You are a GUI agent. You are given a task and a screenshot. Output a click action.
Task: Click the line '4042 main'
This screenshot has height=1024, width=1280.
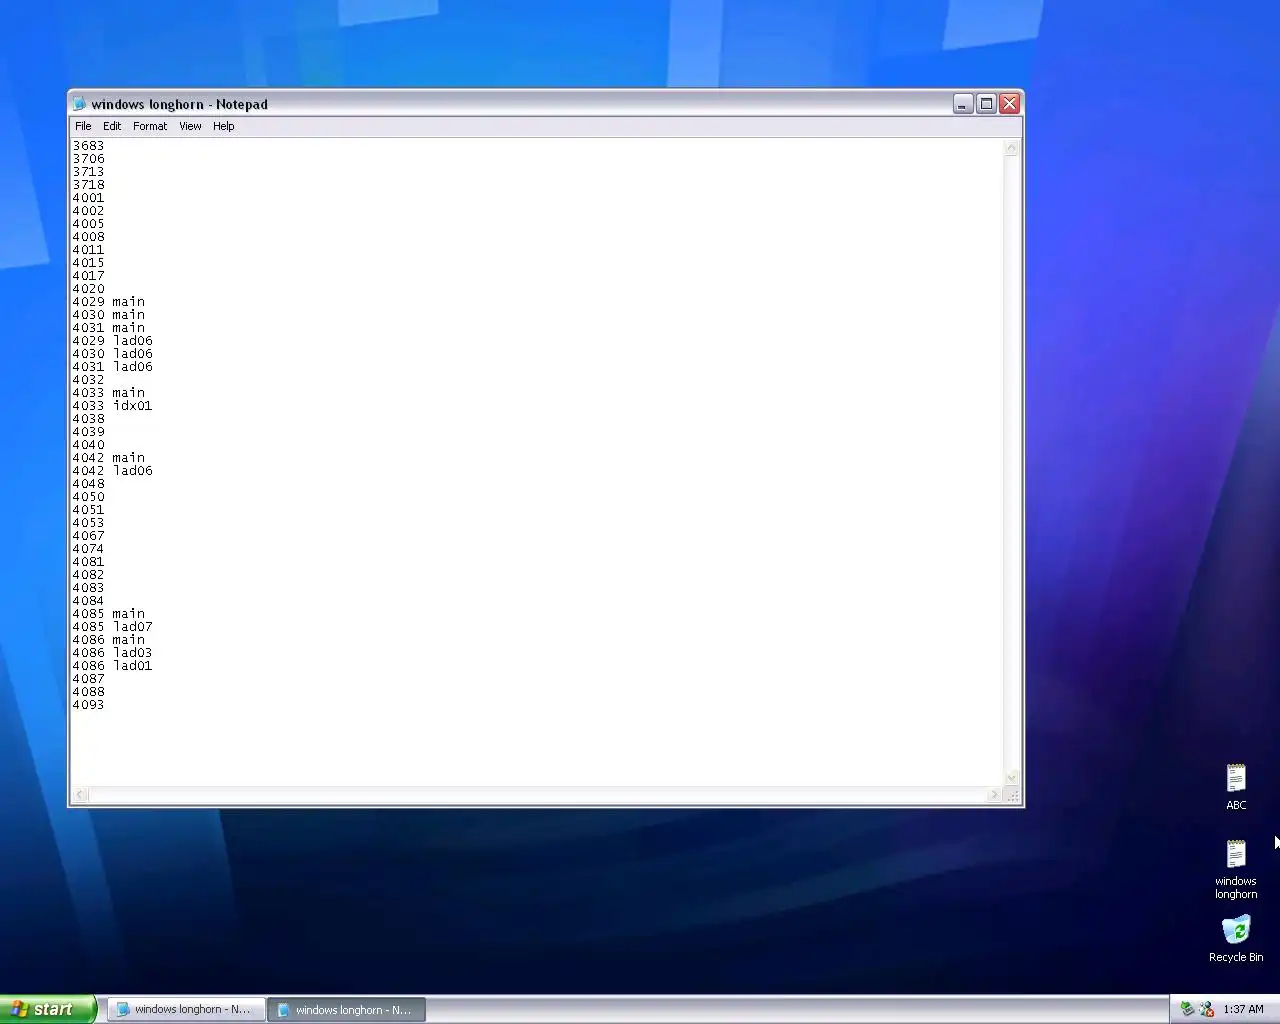108,458
